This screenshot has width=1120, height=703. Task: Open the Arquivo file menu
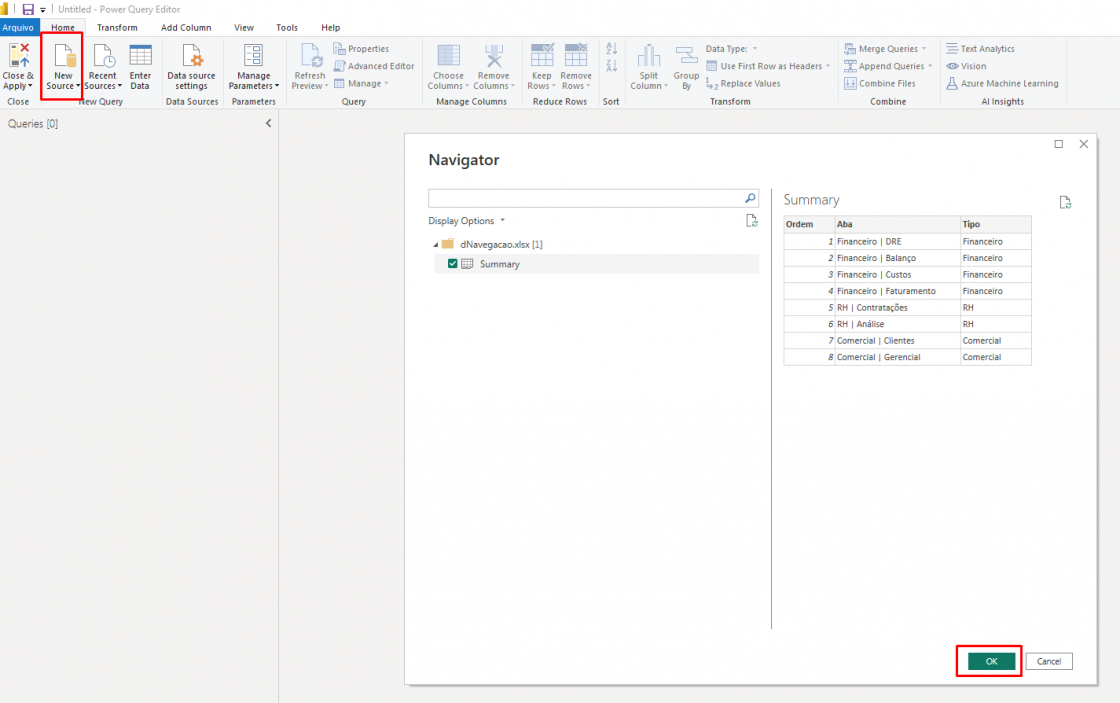tap(18, 27)
